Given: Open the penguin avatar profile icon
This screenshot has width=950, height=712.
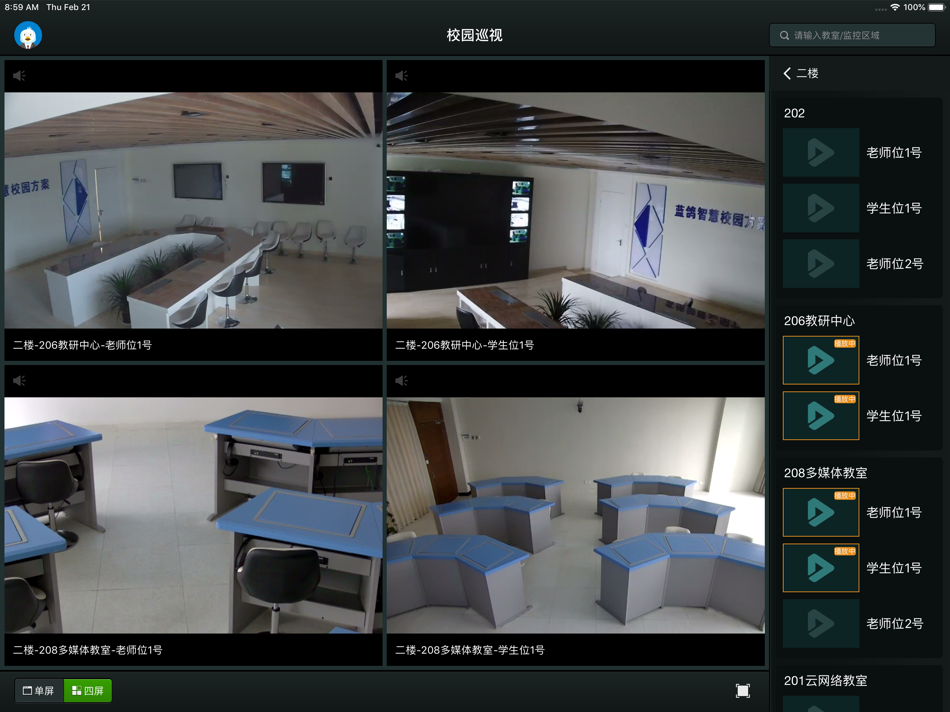Looking at the screenshot, I should 28,35.
